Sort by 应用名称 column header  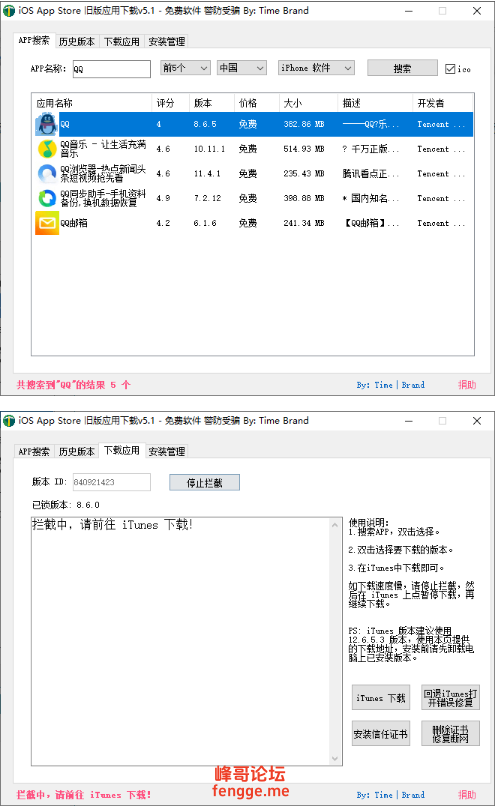pos(92,103)
